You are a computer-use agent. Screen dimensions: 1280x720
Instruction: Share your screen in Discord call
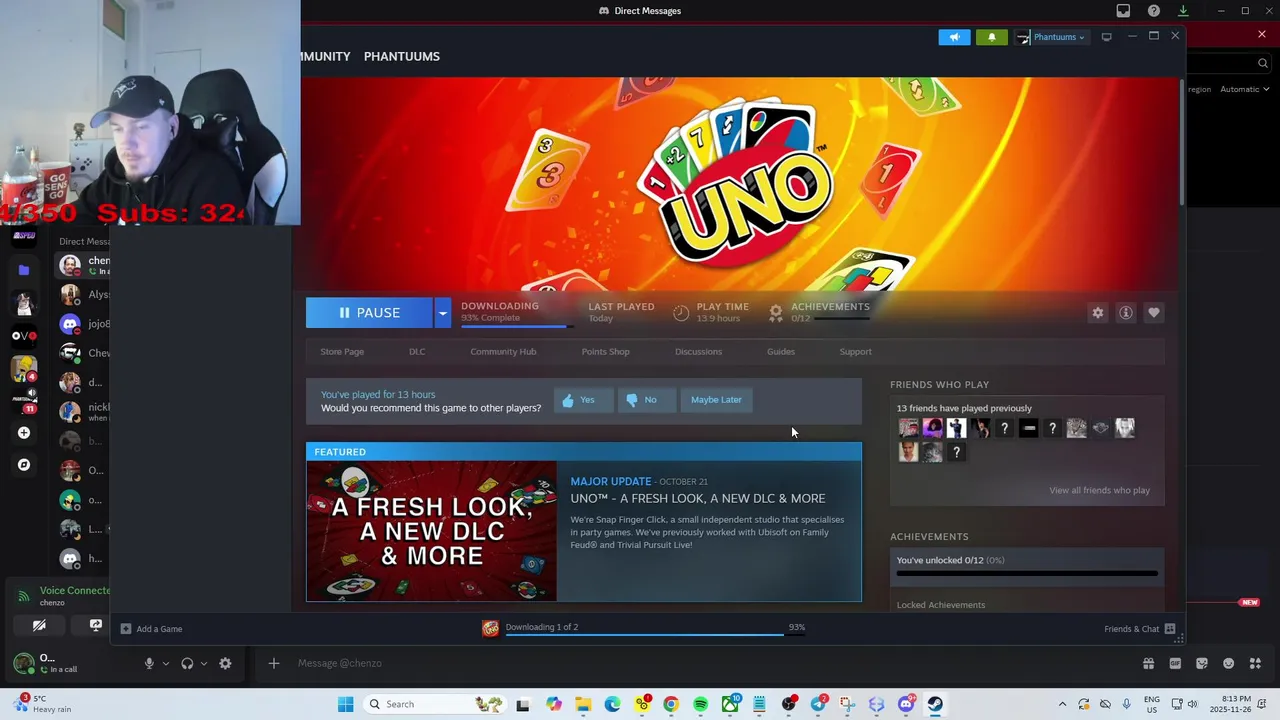pyautogui.click(x=96, y=626)
